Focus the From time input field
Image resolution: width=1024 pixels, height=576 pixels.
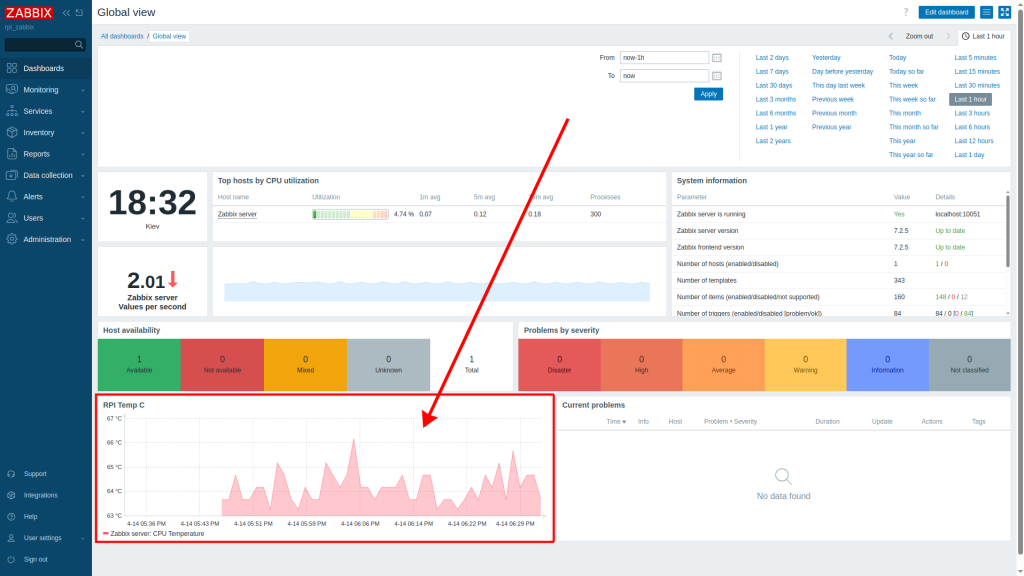tap(664, 57)
